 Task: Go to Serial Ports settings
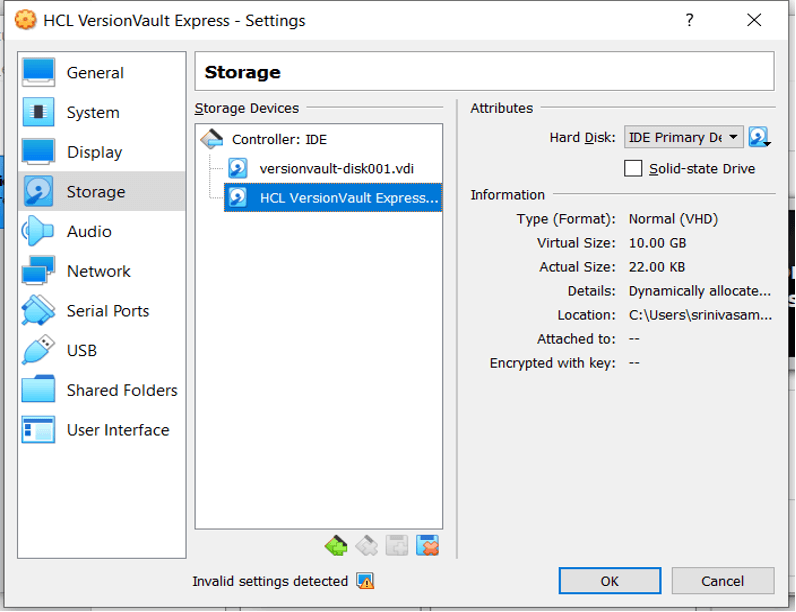[x=102, y=311]
